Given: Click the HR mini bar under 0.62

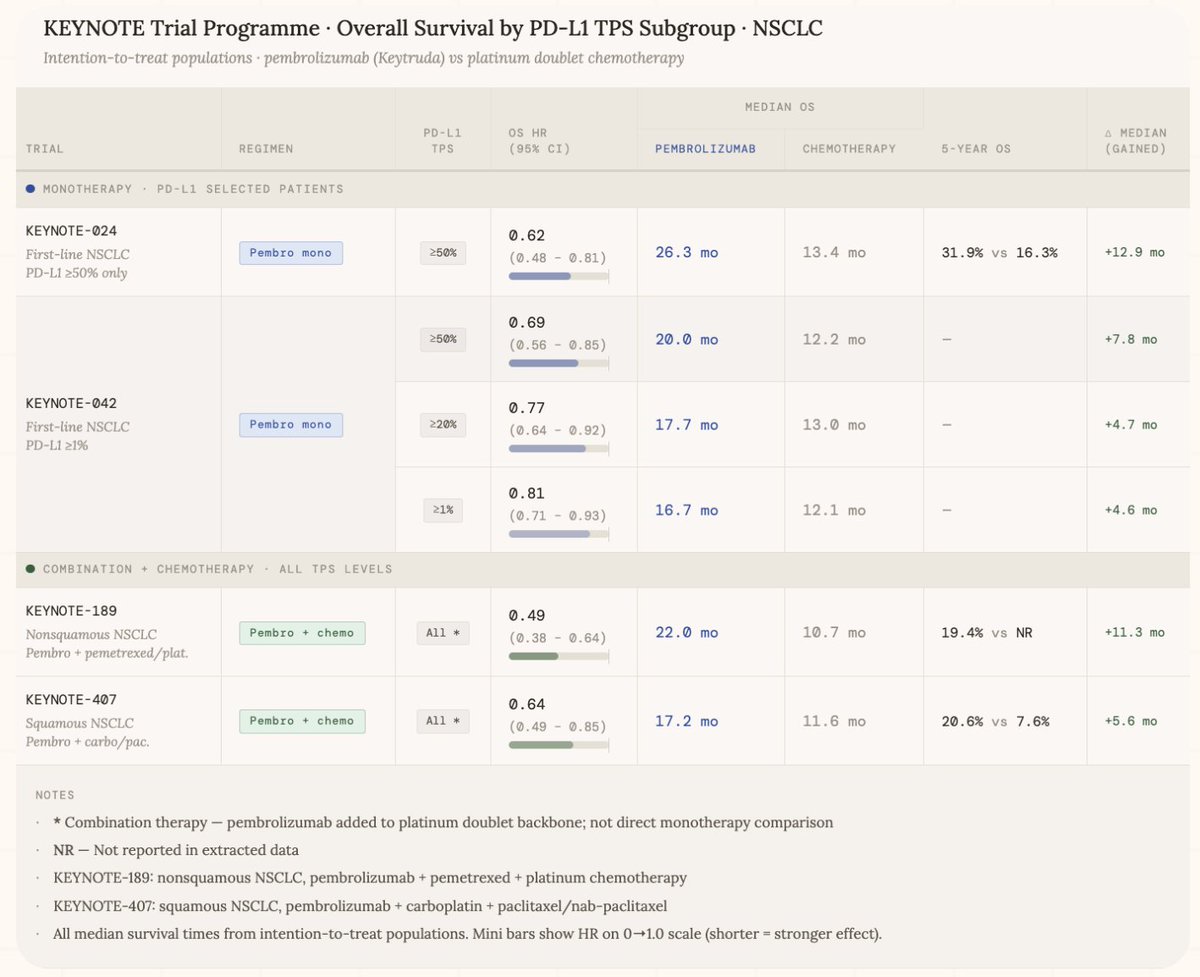Looking at the screenshot, I should 558,276.
